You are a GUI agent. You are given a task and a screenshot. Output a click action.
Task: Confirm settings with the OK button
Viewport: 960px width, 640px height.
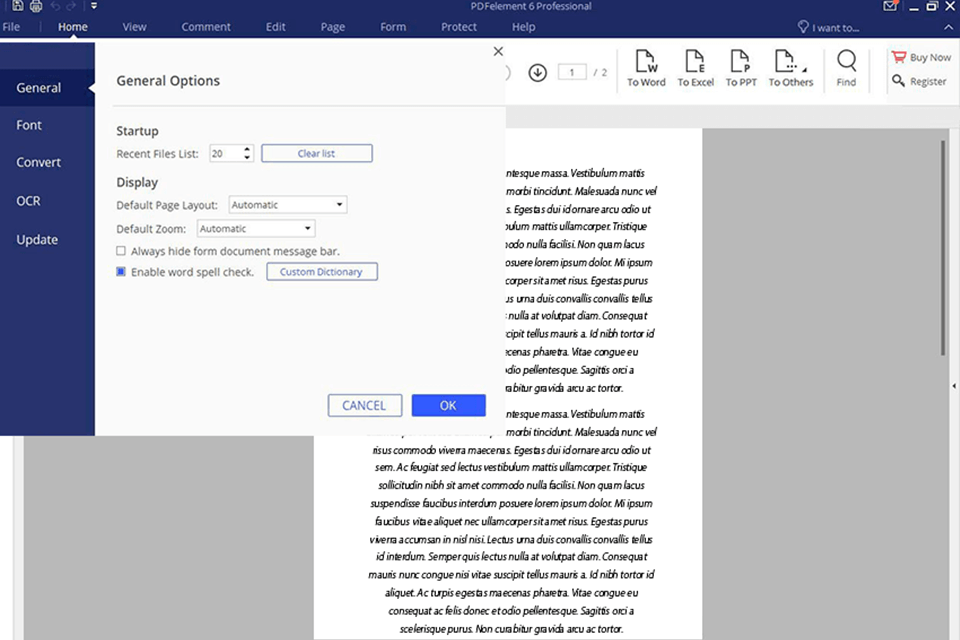point(448,405)
